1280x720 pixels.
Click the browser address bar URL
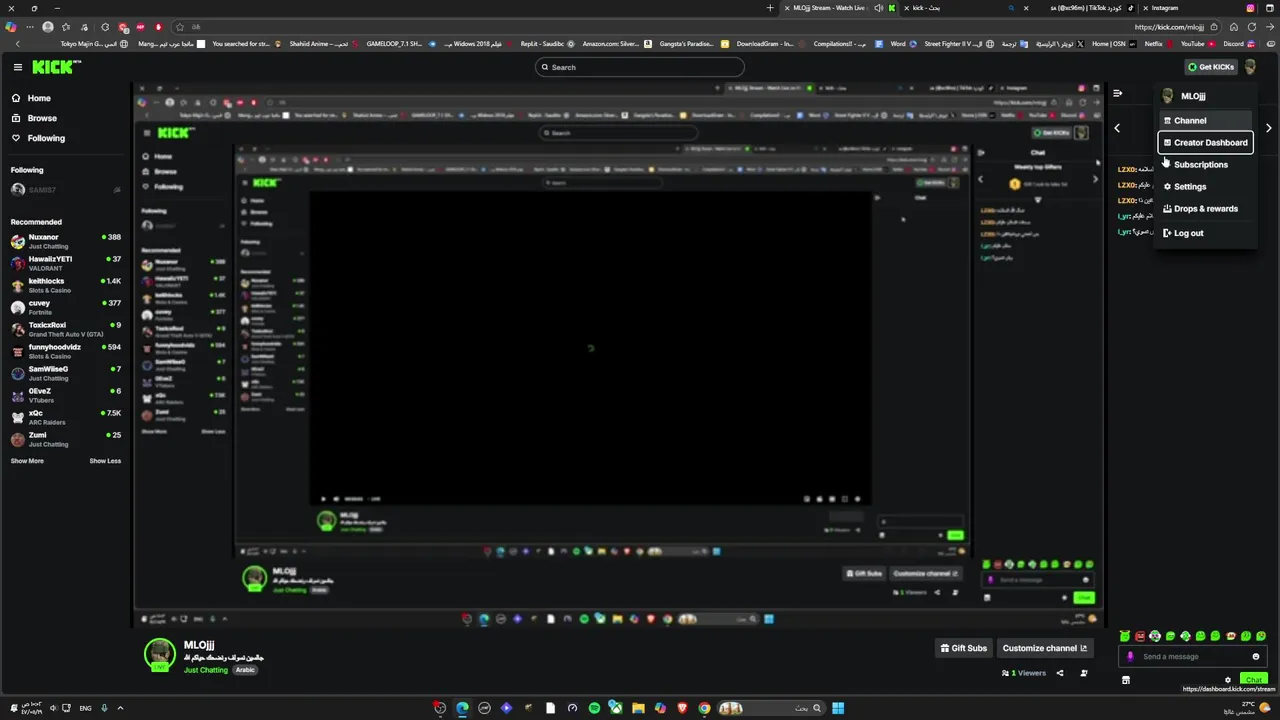(1169, 27)
